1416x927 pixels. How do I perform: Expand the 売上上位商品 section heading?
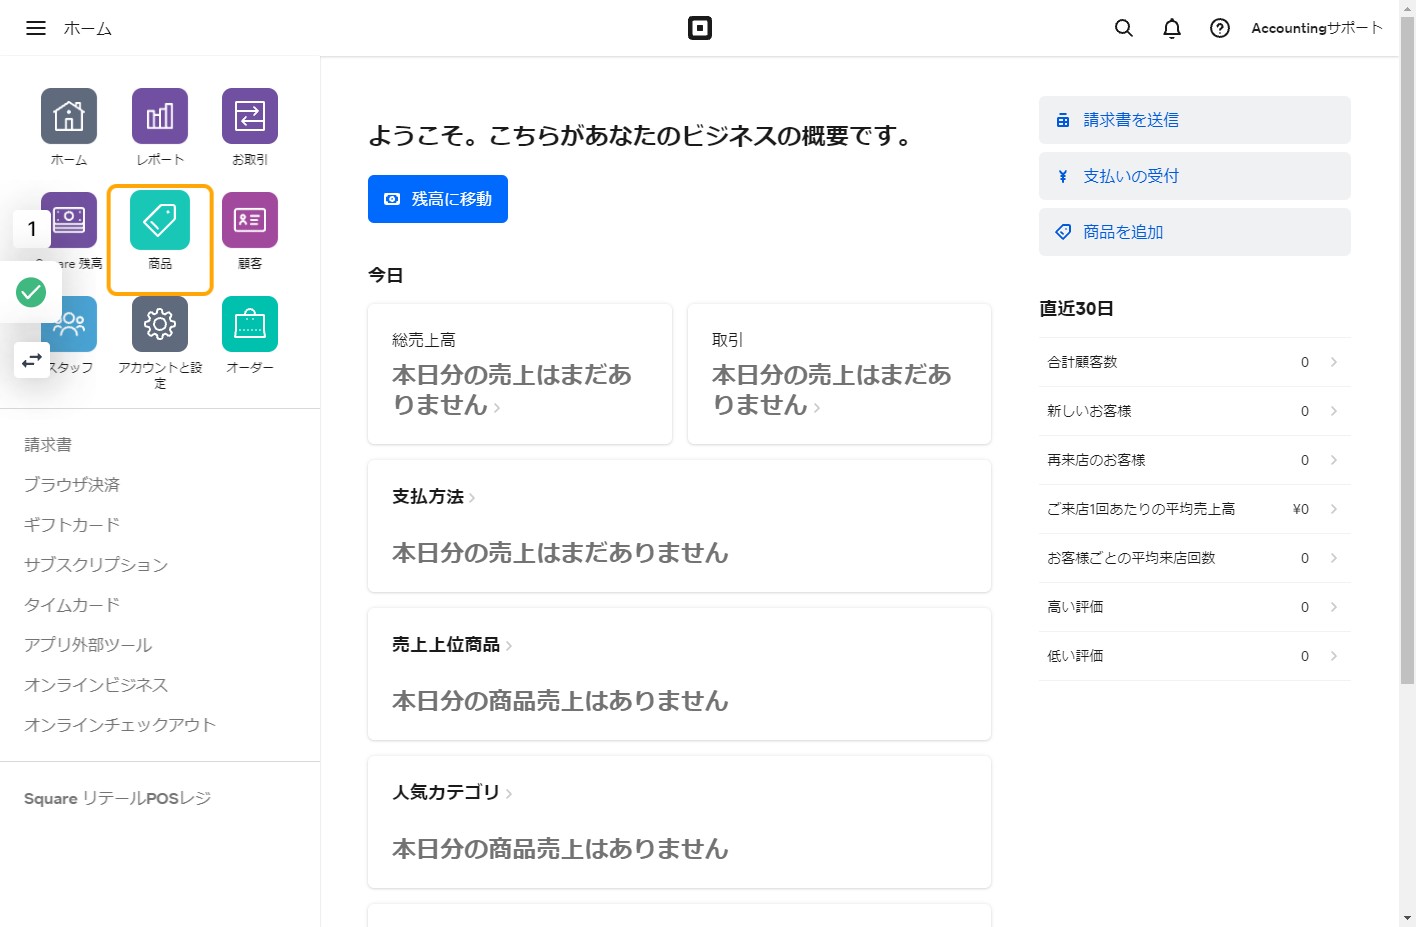point(452,645)
